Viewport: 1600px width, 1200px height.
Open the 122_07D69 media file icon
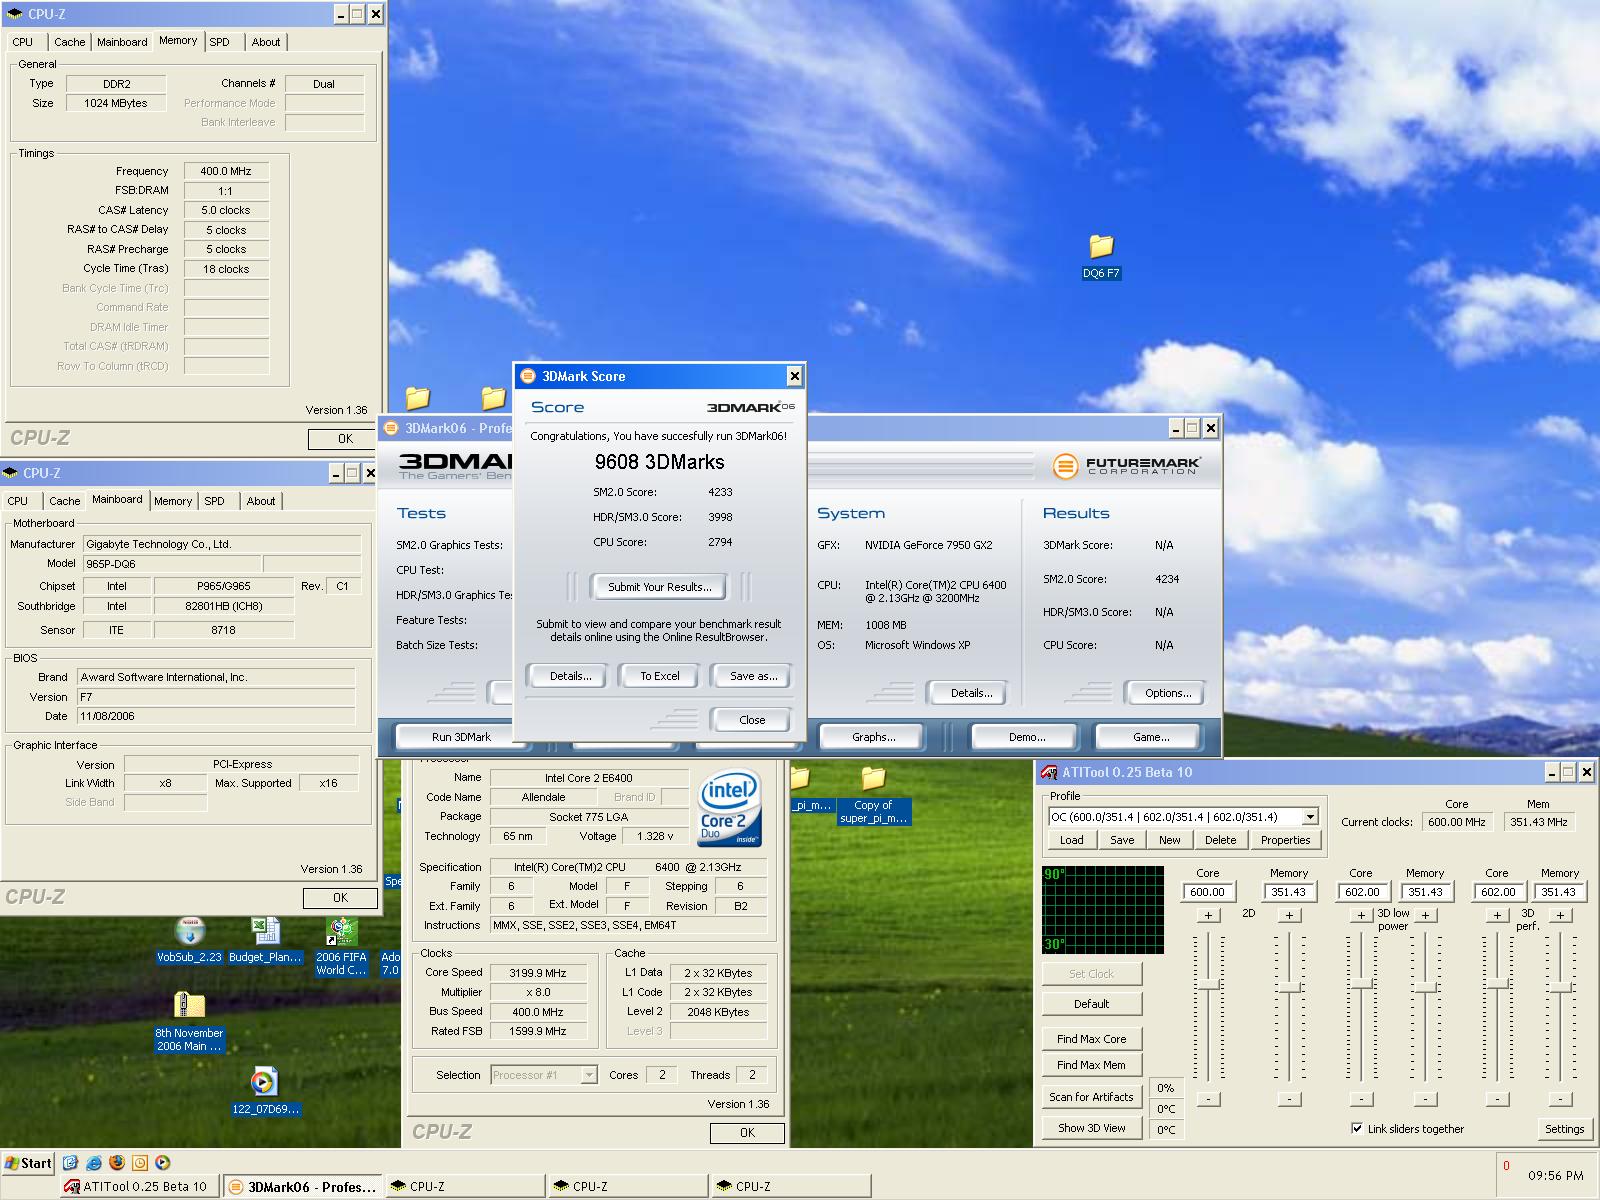point(264,1082)
